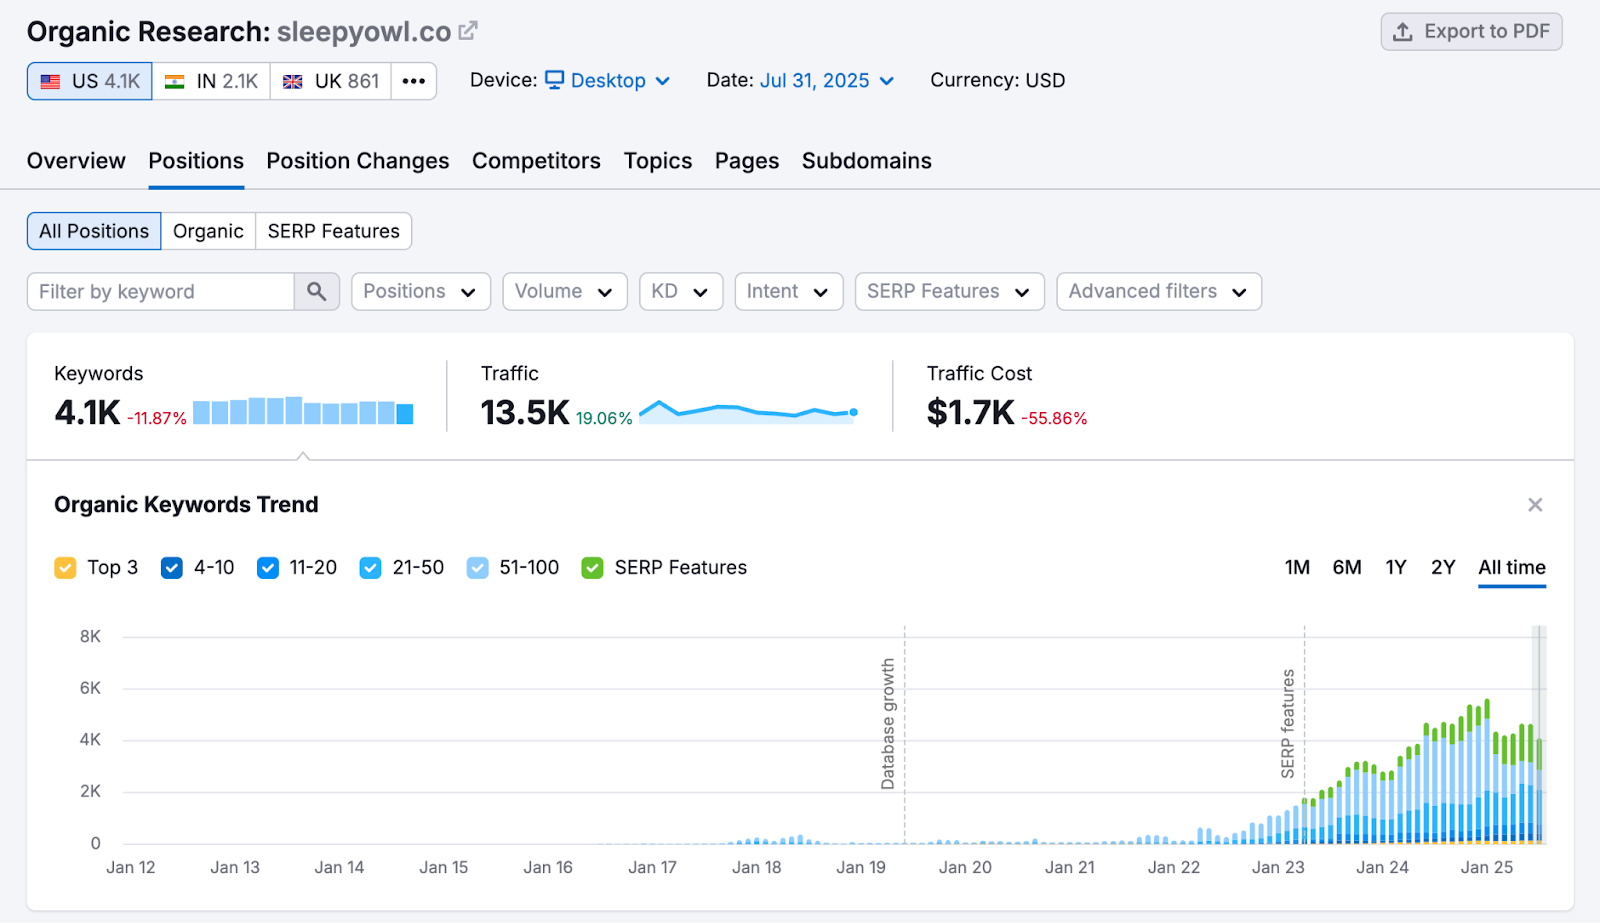
Task: Click the -11.87% keywords change
Action: coord(157,418)
